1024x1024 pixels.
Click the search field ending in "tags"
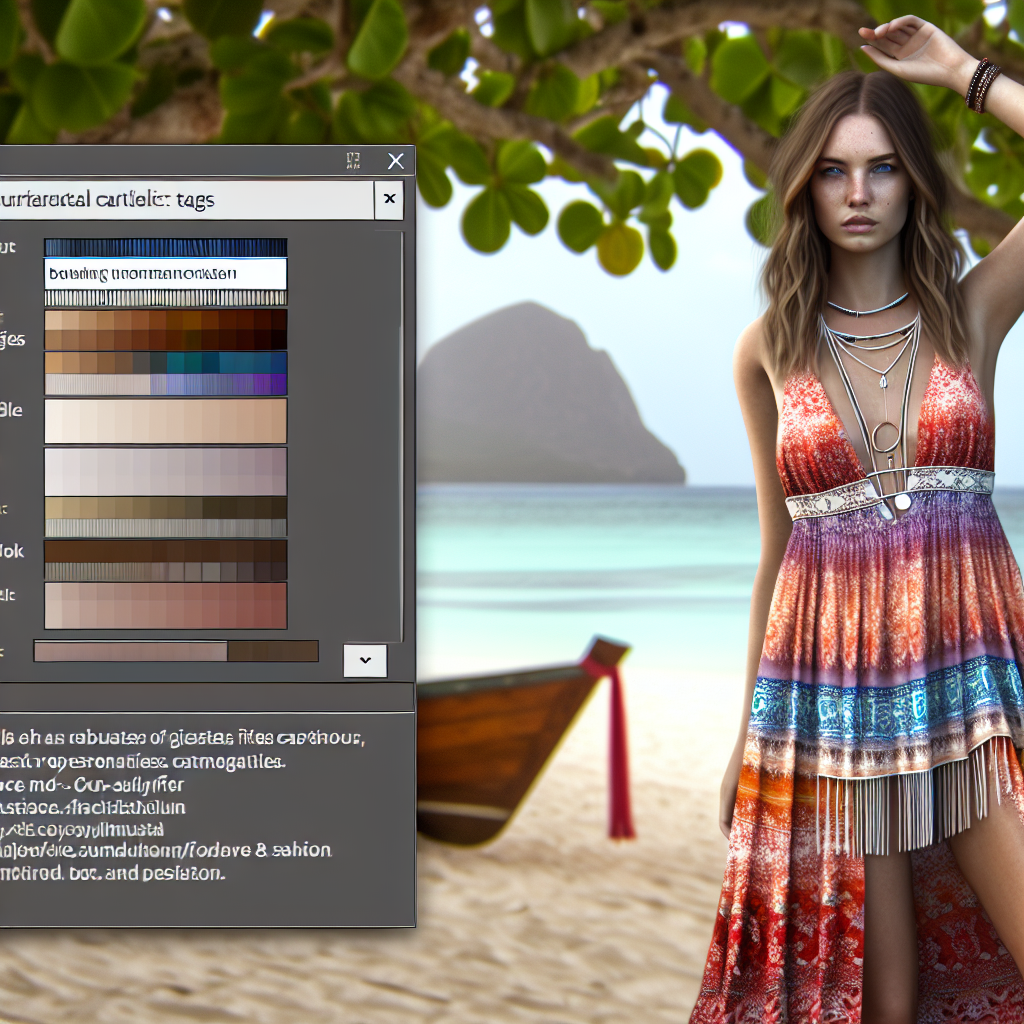pos(186,200)
